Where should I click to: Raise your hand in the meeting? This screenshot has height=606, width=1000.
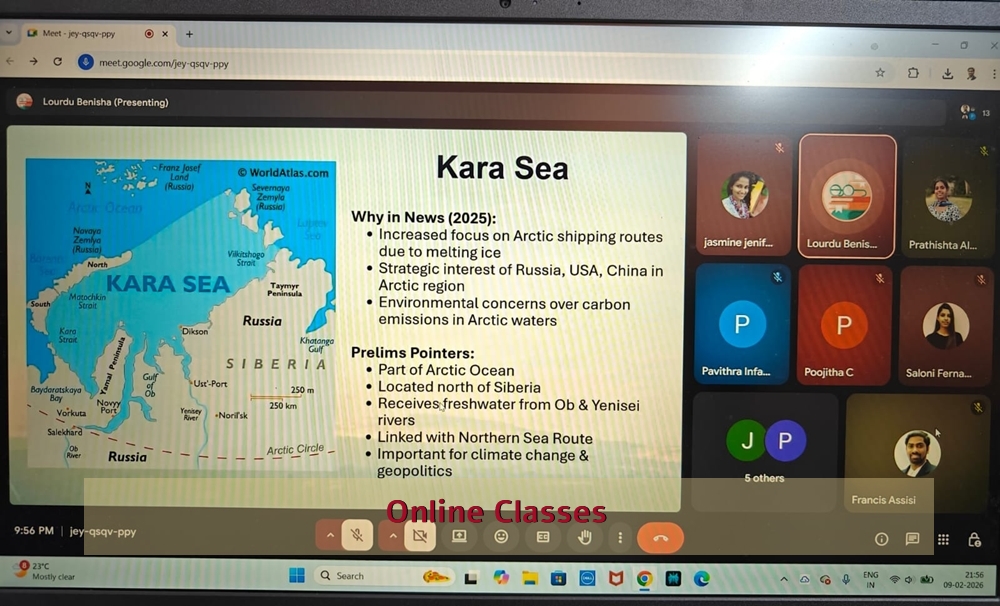(x=585, y=537)
